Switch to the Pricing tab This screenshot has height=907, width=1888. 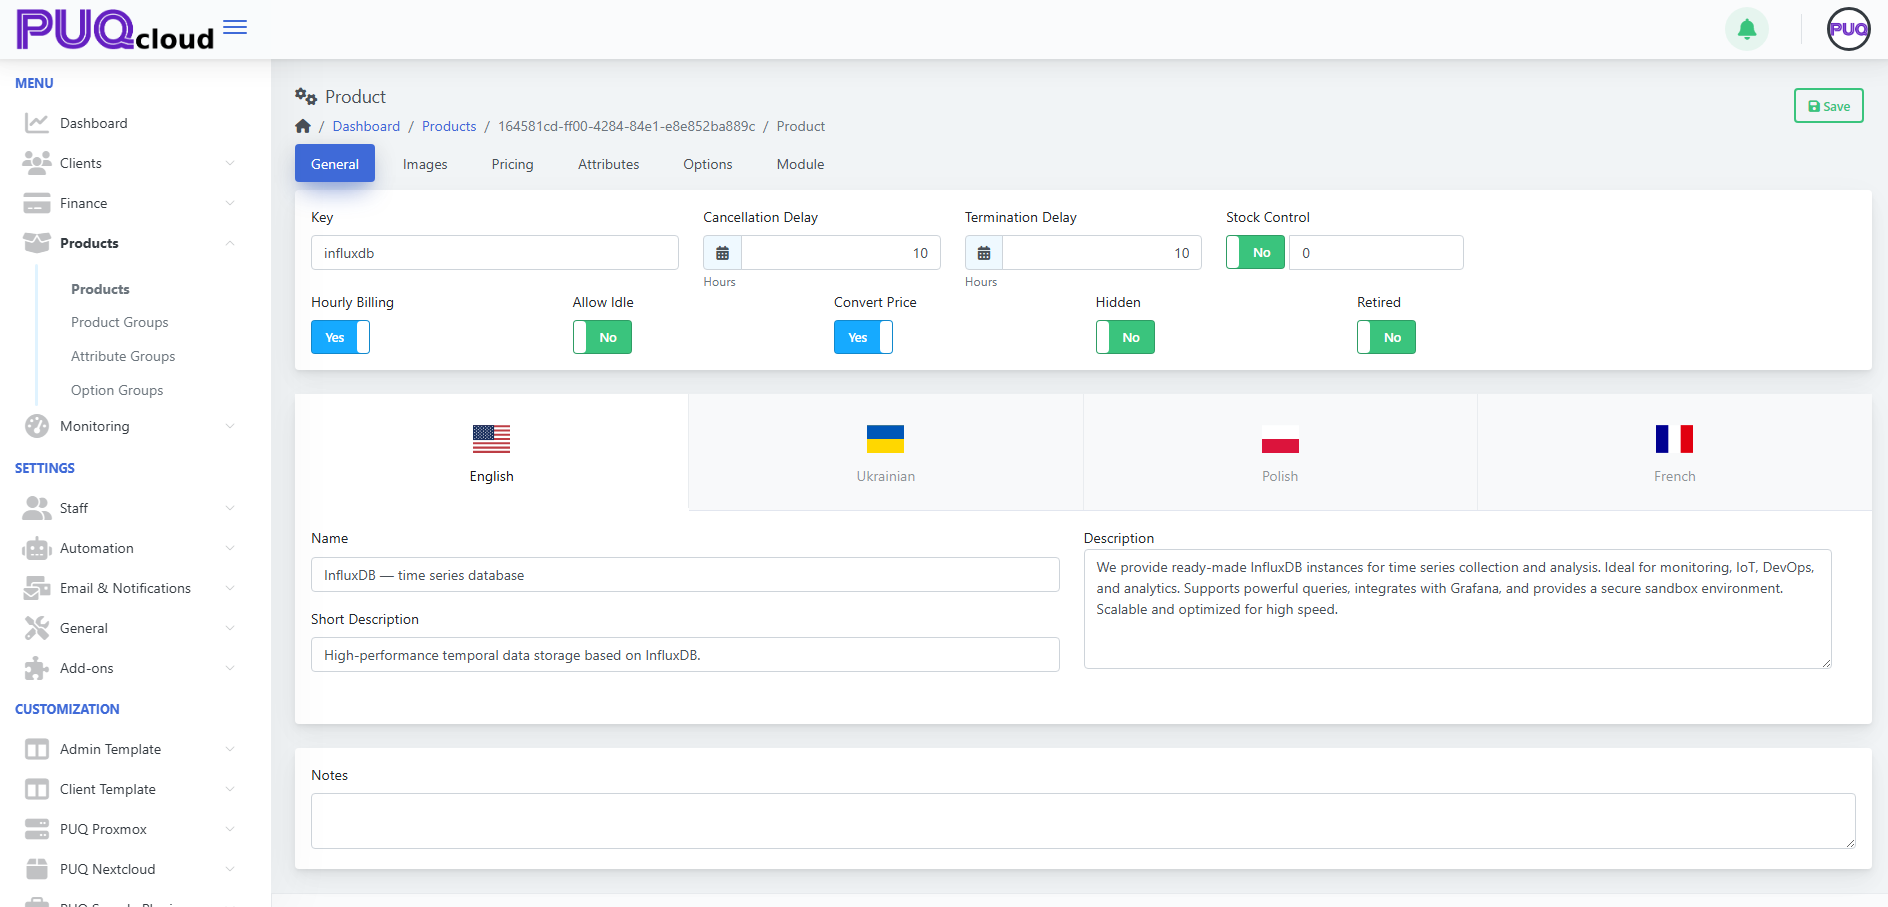click(512, 164)
